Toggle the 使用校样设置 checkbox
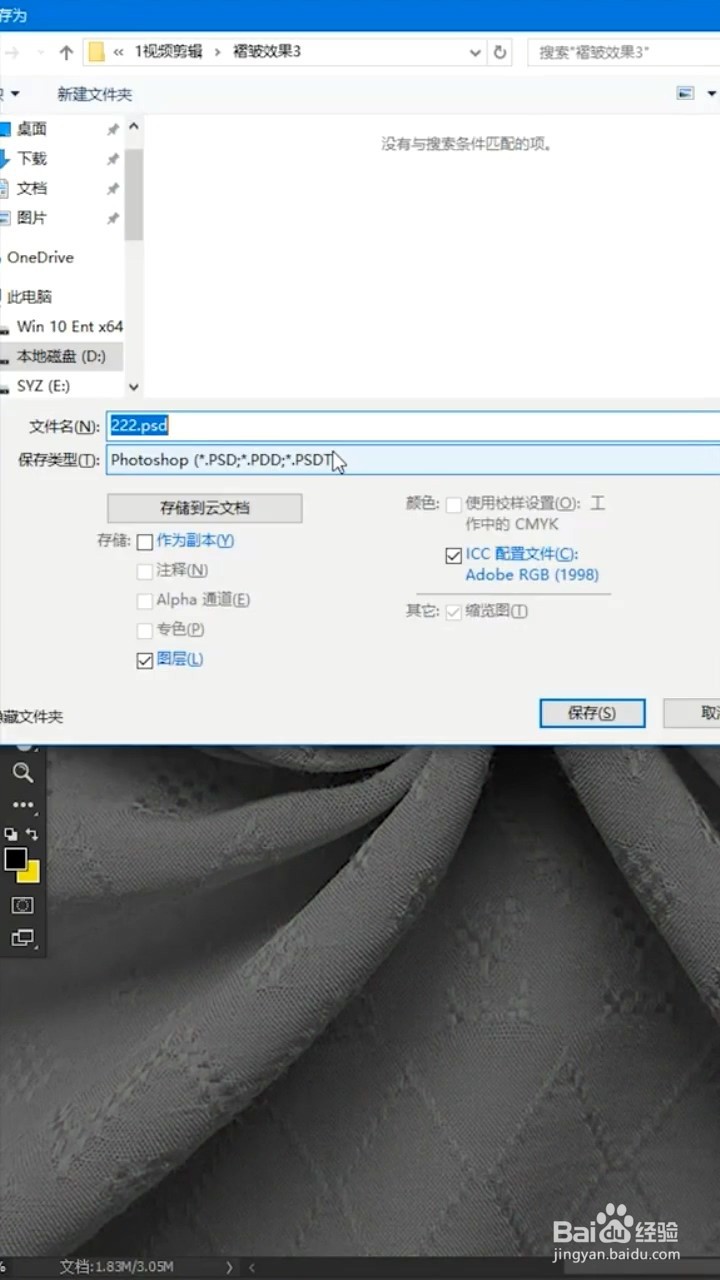This screenshot has height=1280, width=720. pos(454,504)
